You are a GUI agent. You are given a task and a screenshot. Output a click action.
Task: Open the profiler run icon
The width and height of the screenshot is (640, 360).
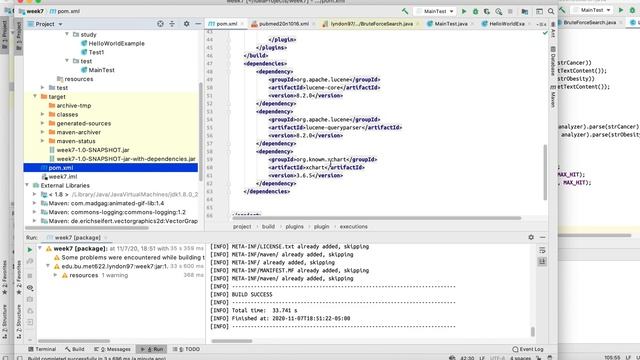[x=498, y=11]
